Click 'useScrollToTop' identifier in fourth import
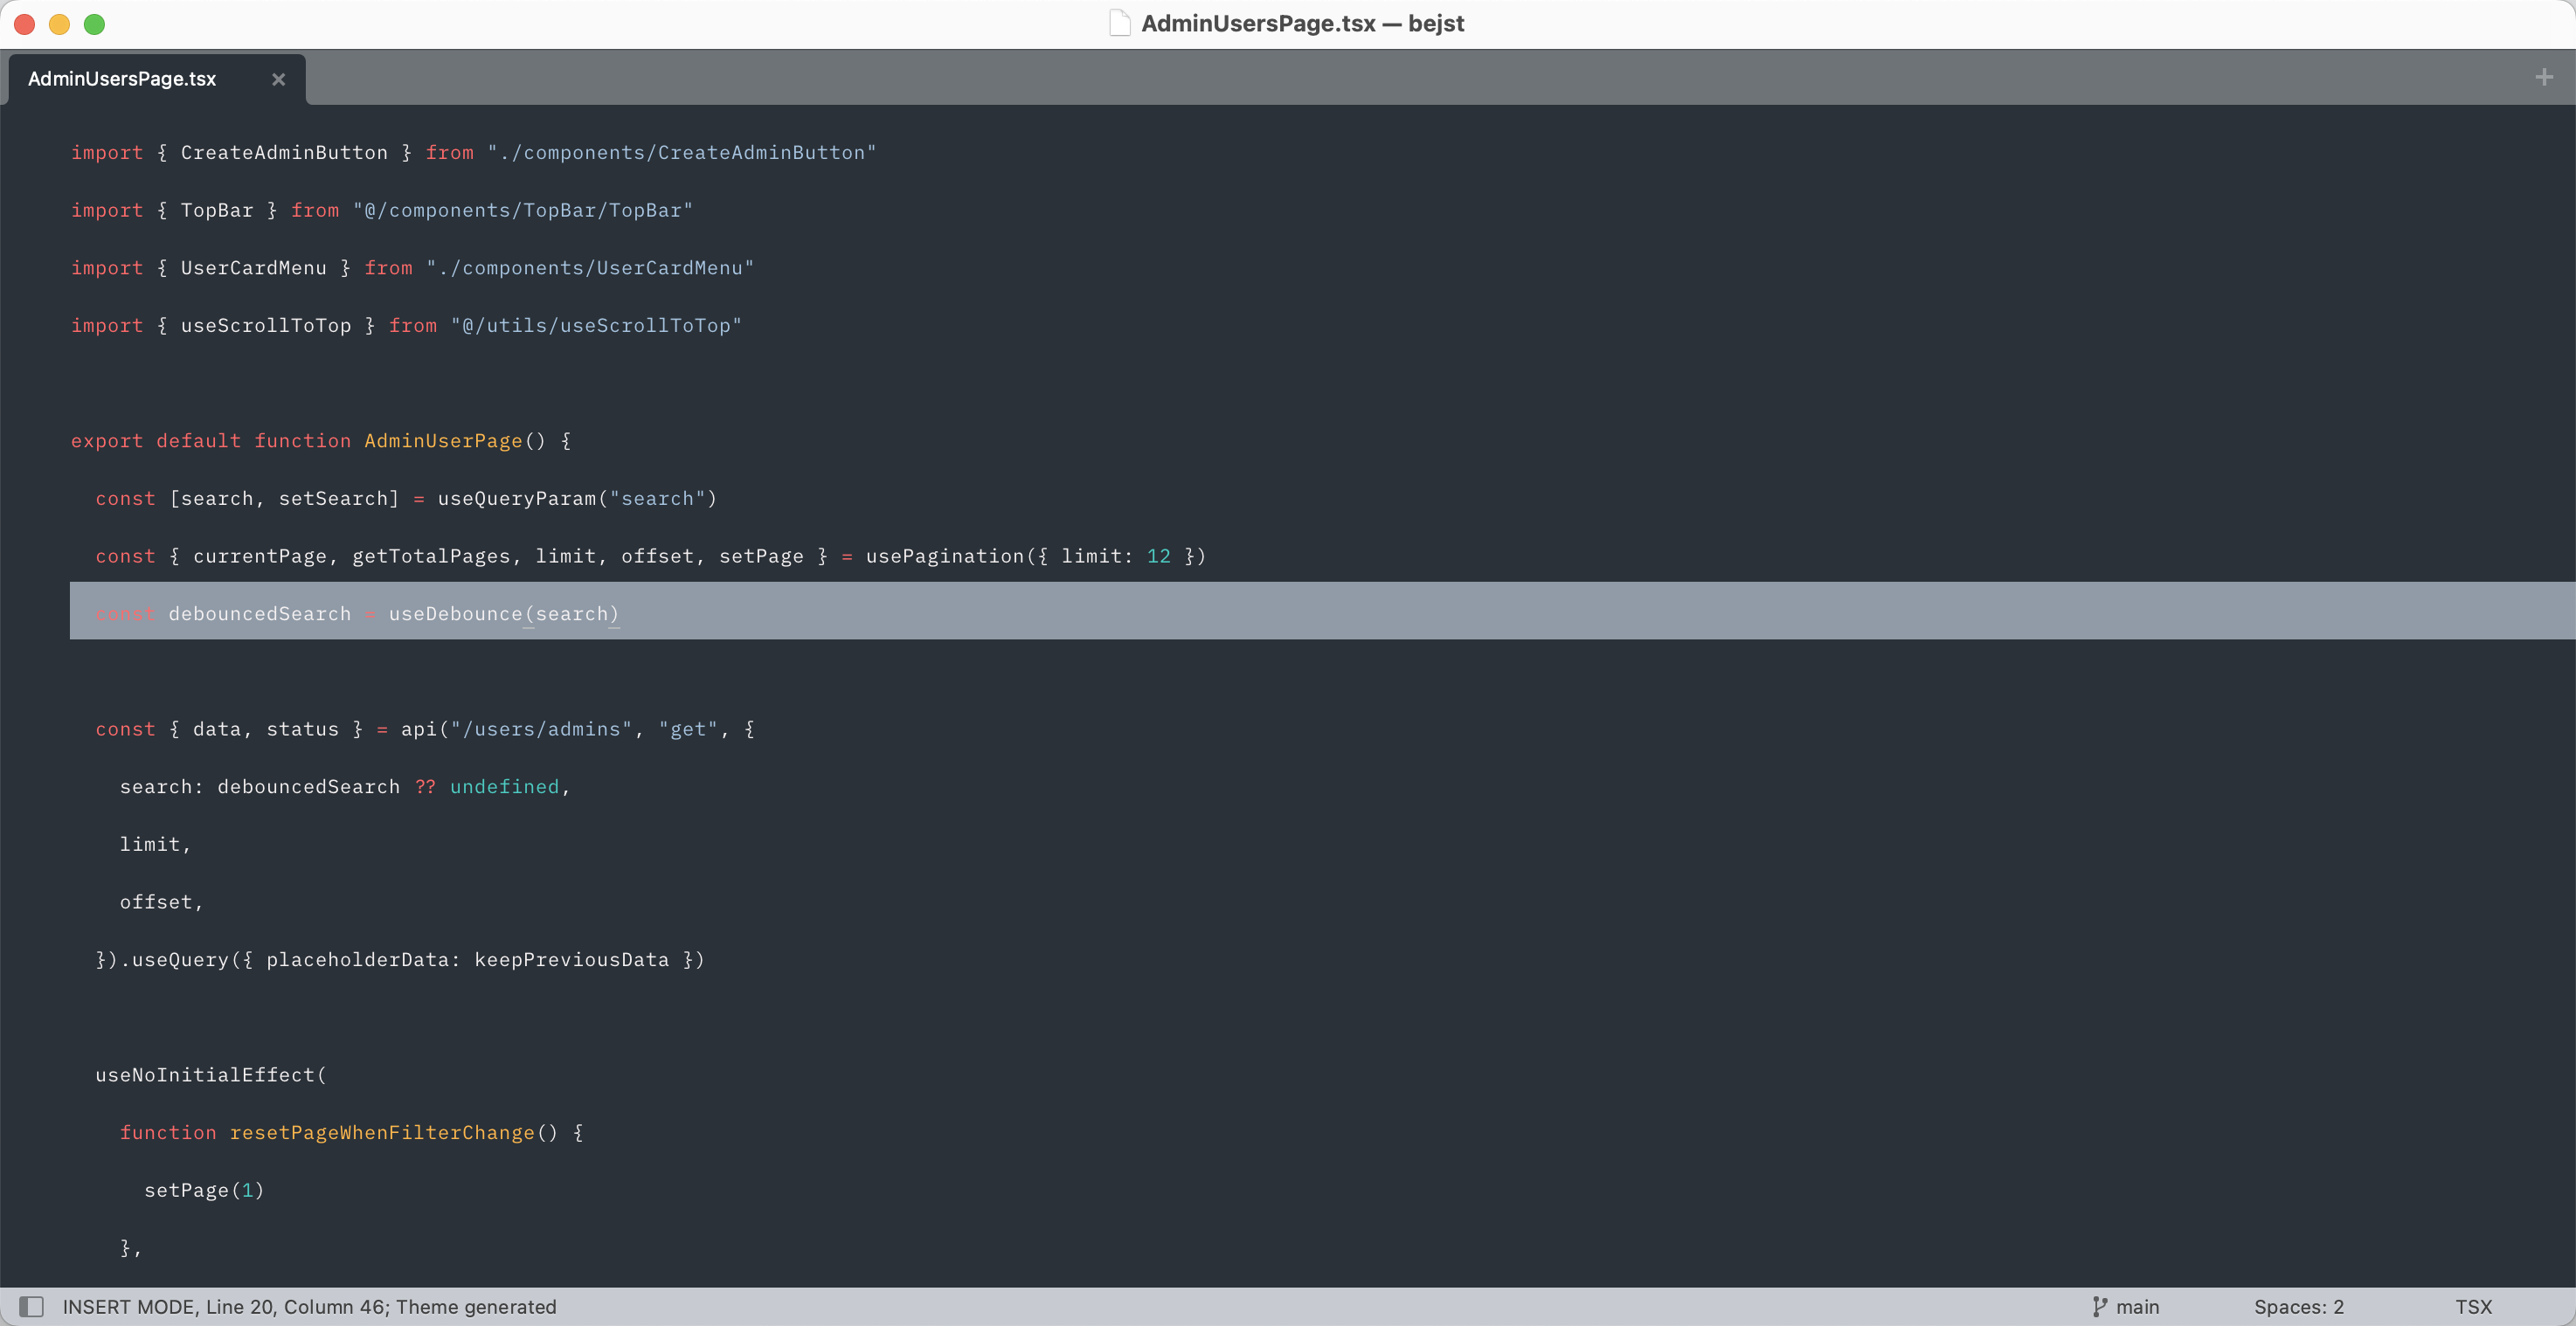The width and height of the screenshot is (2576, 1326). pos(266,326)
